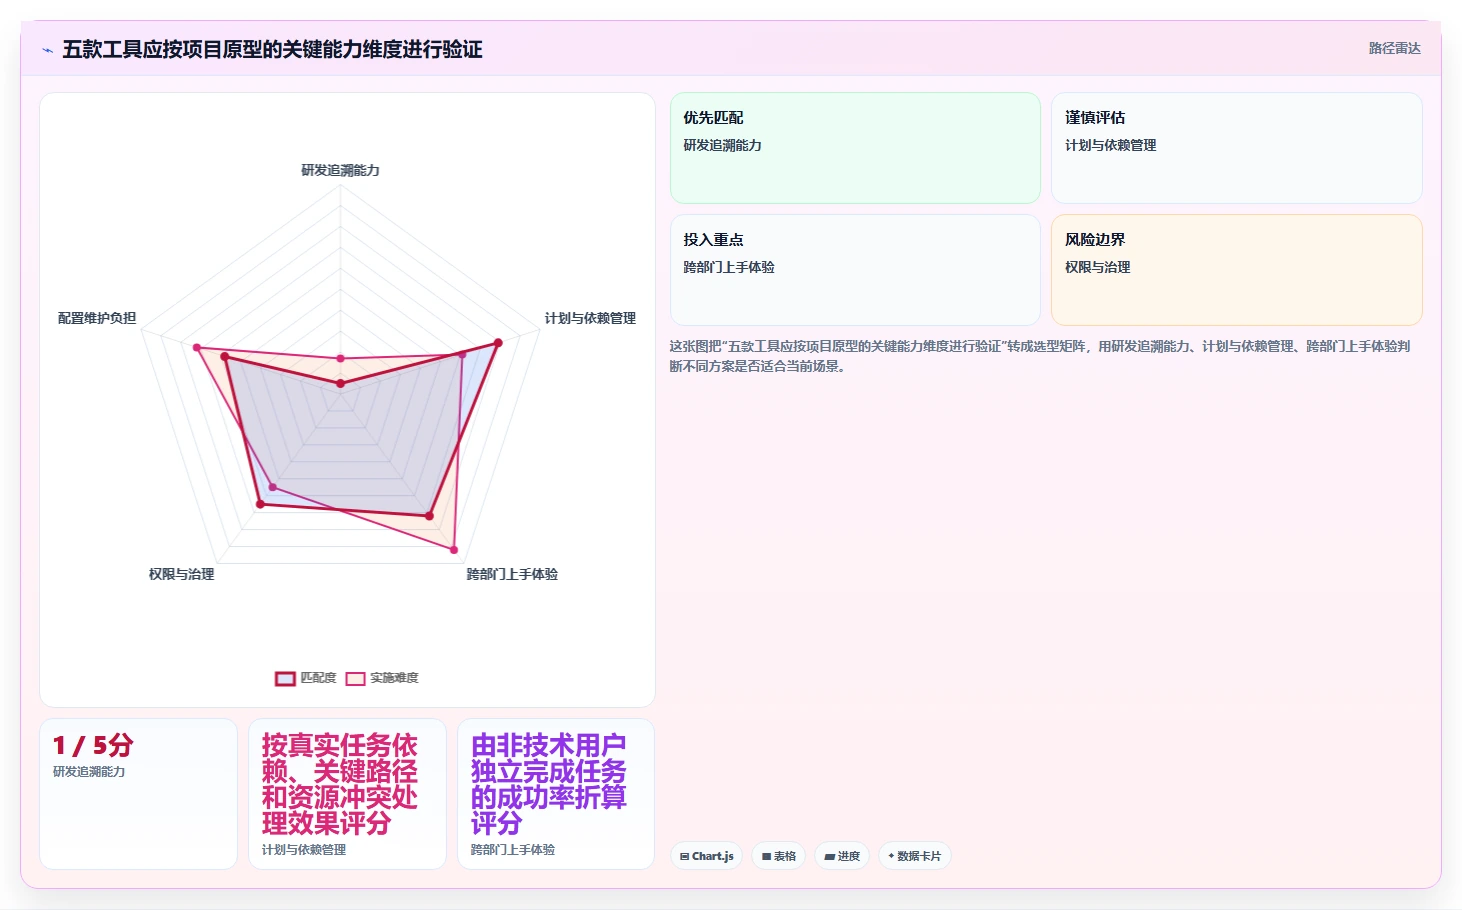Click the stat card starting 按真实任务依赖
The height and width of the screenshot is (910, 1462).
pos(347,794)
